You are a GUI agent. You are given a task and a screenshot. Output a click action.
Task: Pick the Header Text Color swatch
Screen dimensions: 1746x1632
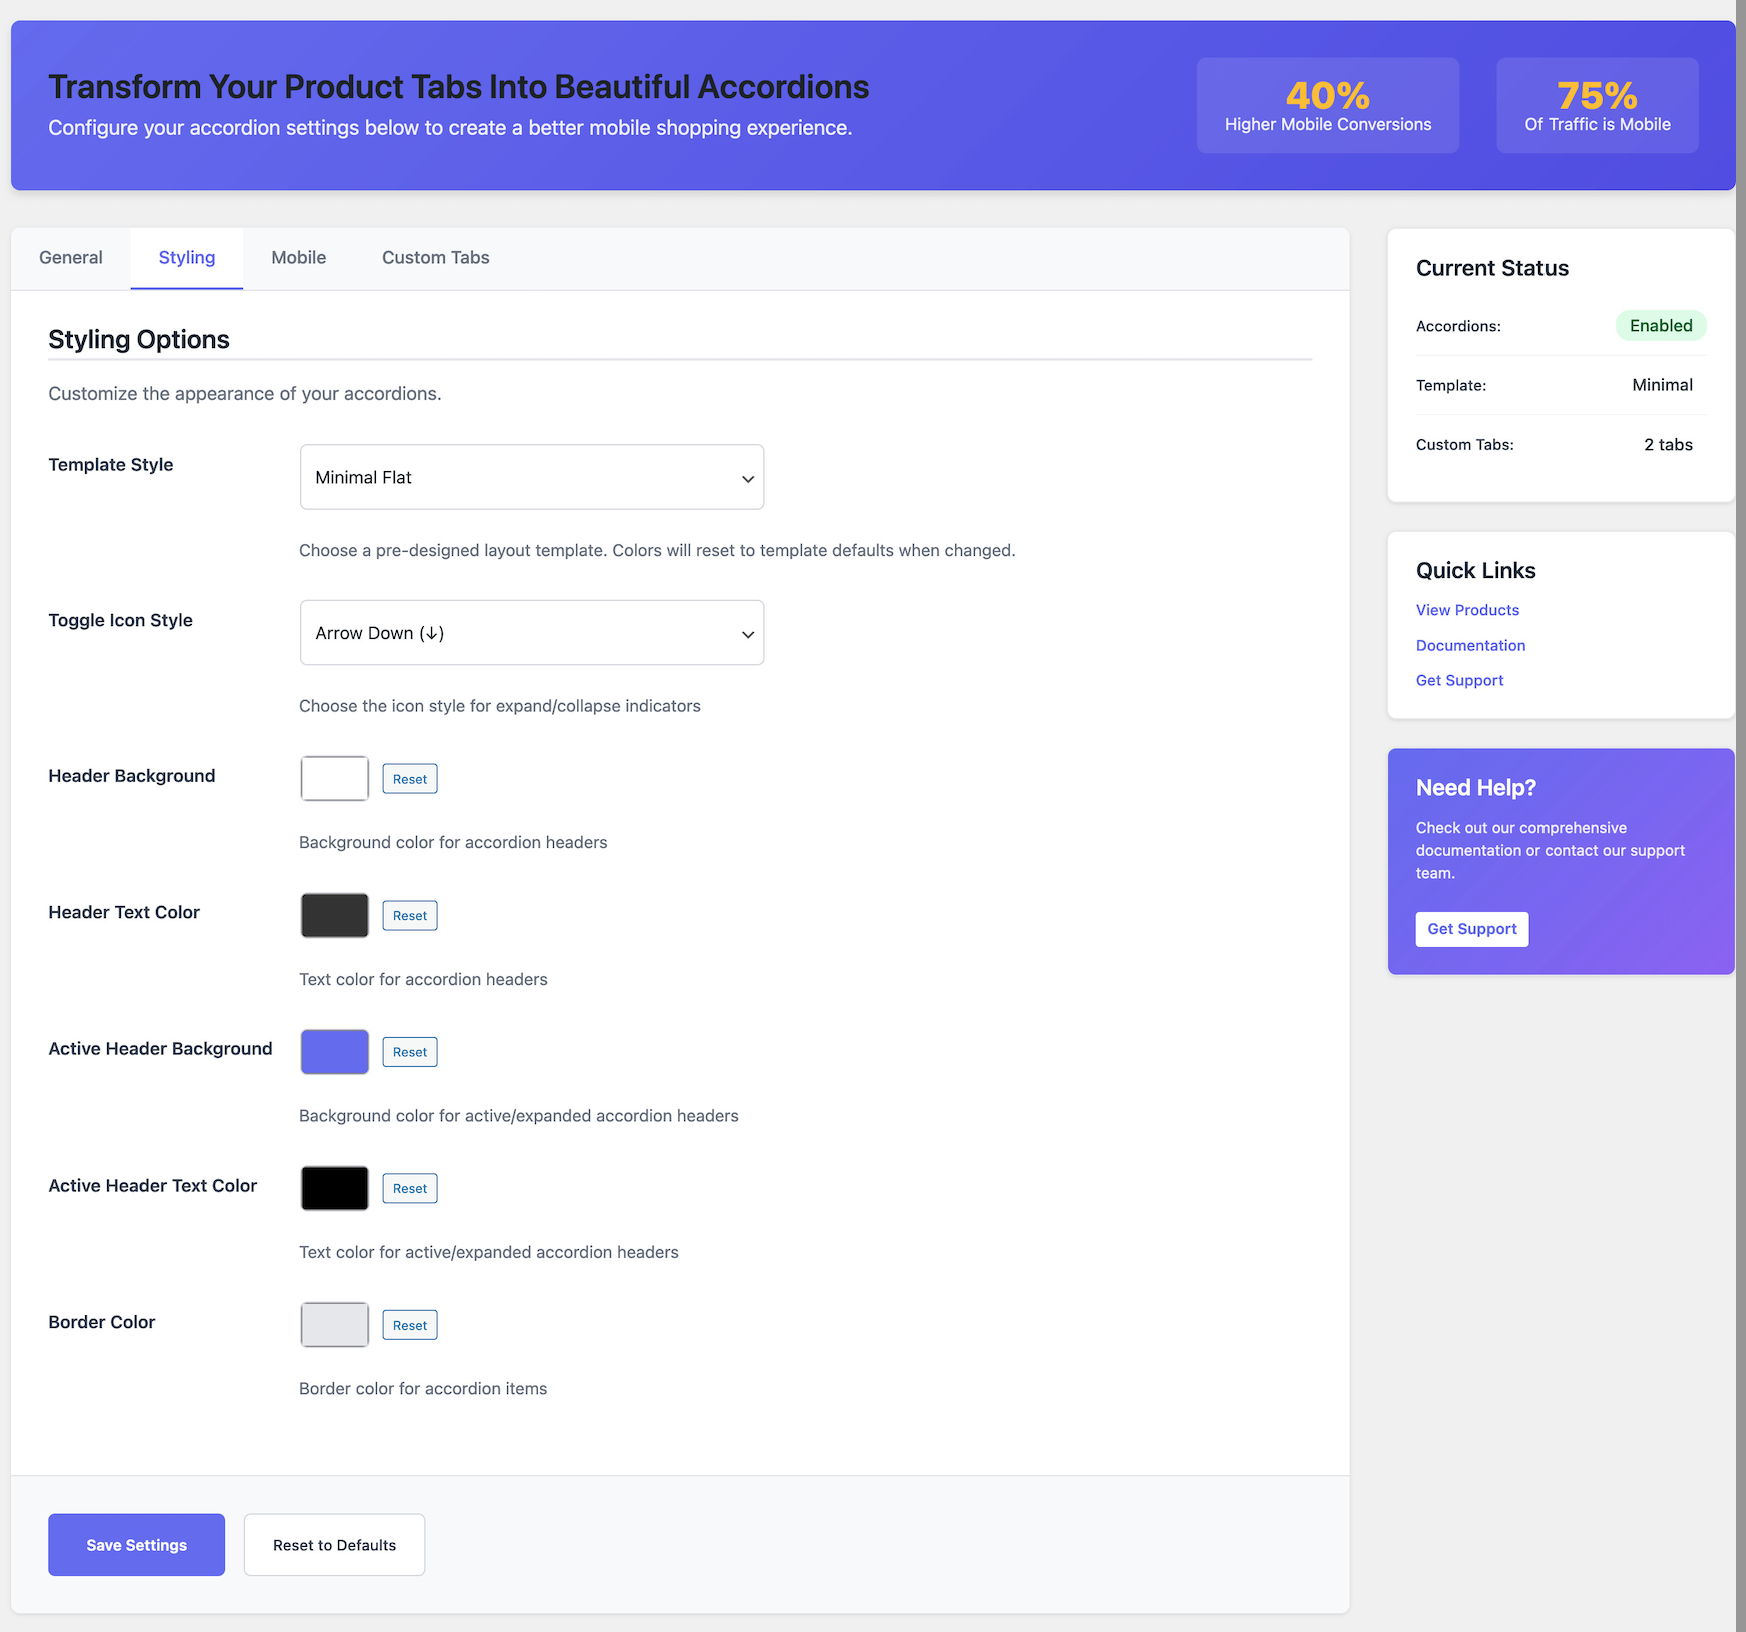(335, 915)
